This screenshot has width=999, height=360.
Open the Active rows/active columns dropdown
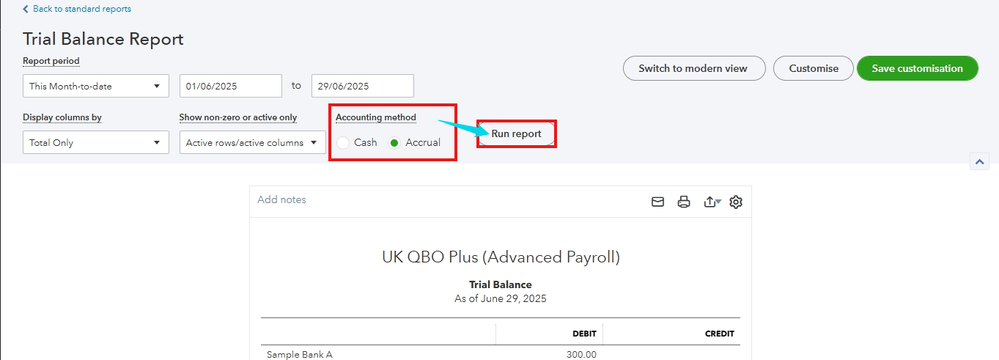tap(252, 143)
